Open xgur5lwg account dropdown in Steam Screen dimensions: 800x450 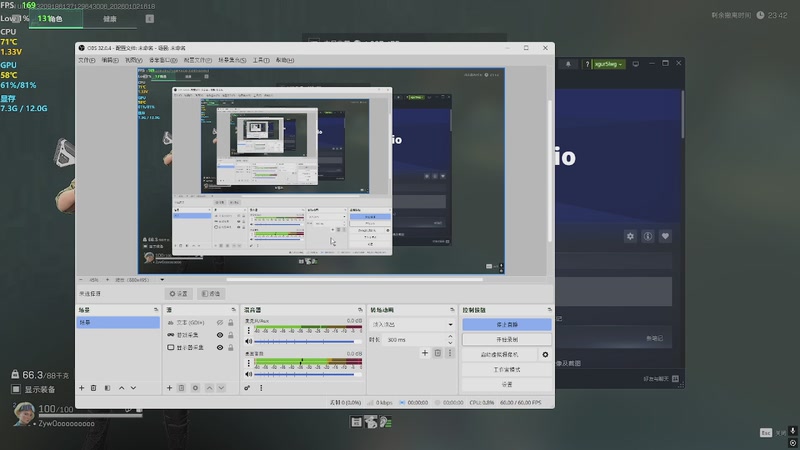609,64
